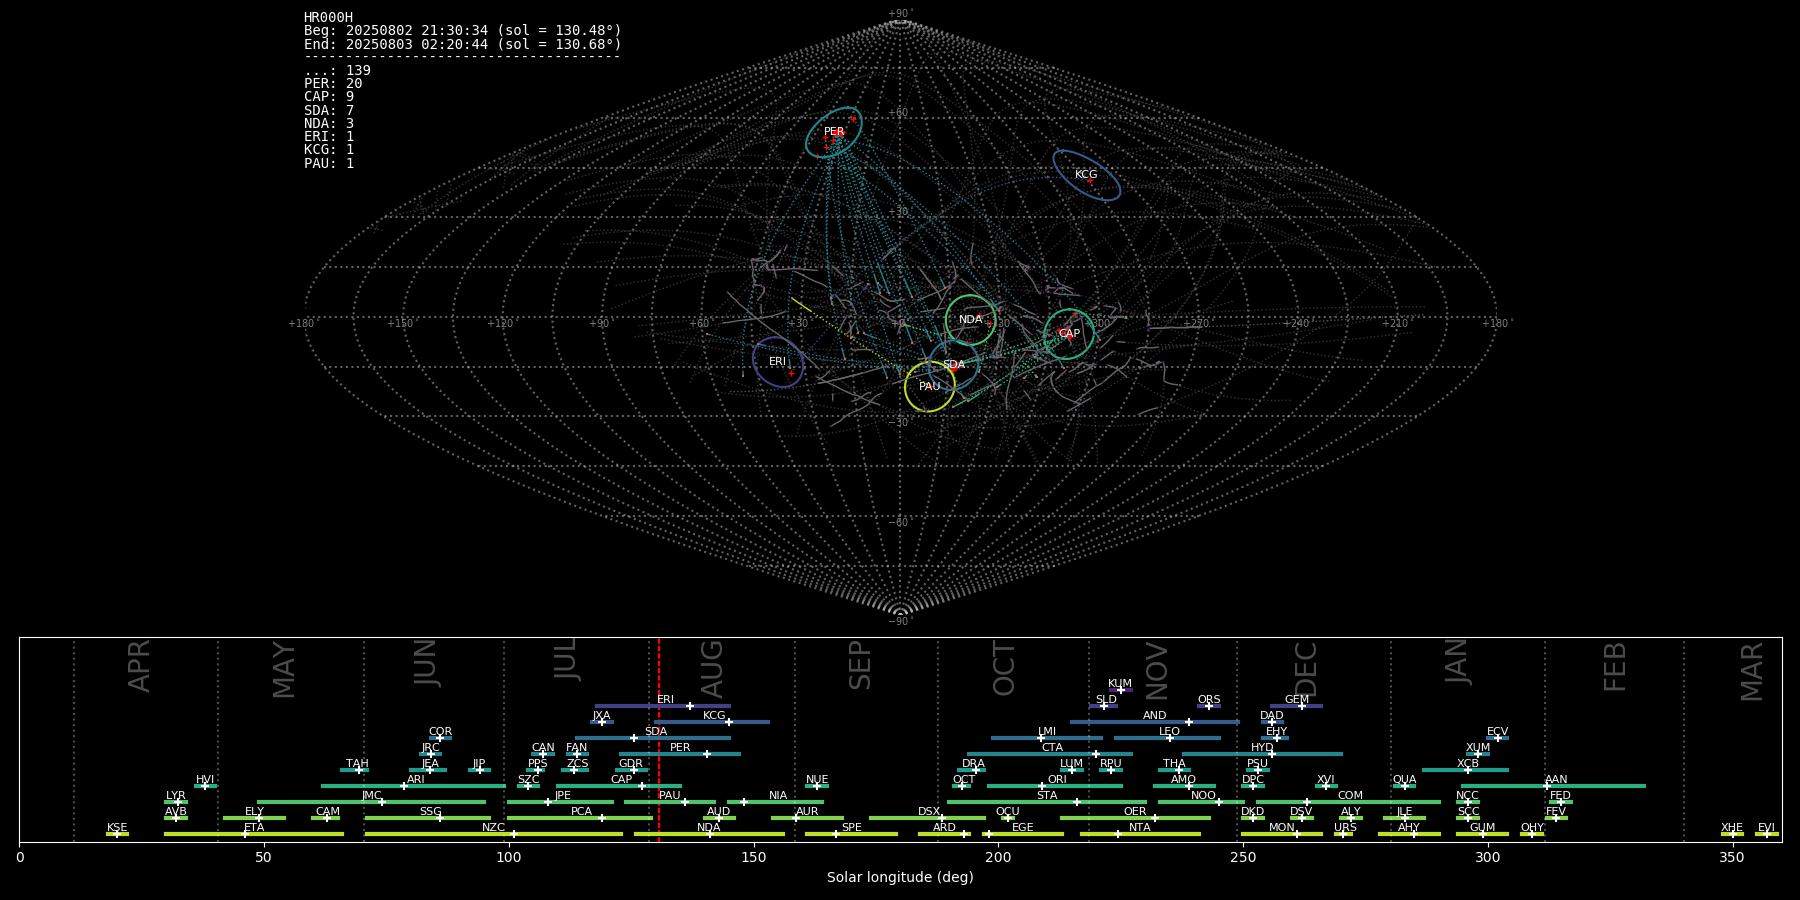The width and height of the screenshot is (1800, 900).
Task: Click the LMI shower bar in timeline
Action: [1047, 738]
